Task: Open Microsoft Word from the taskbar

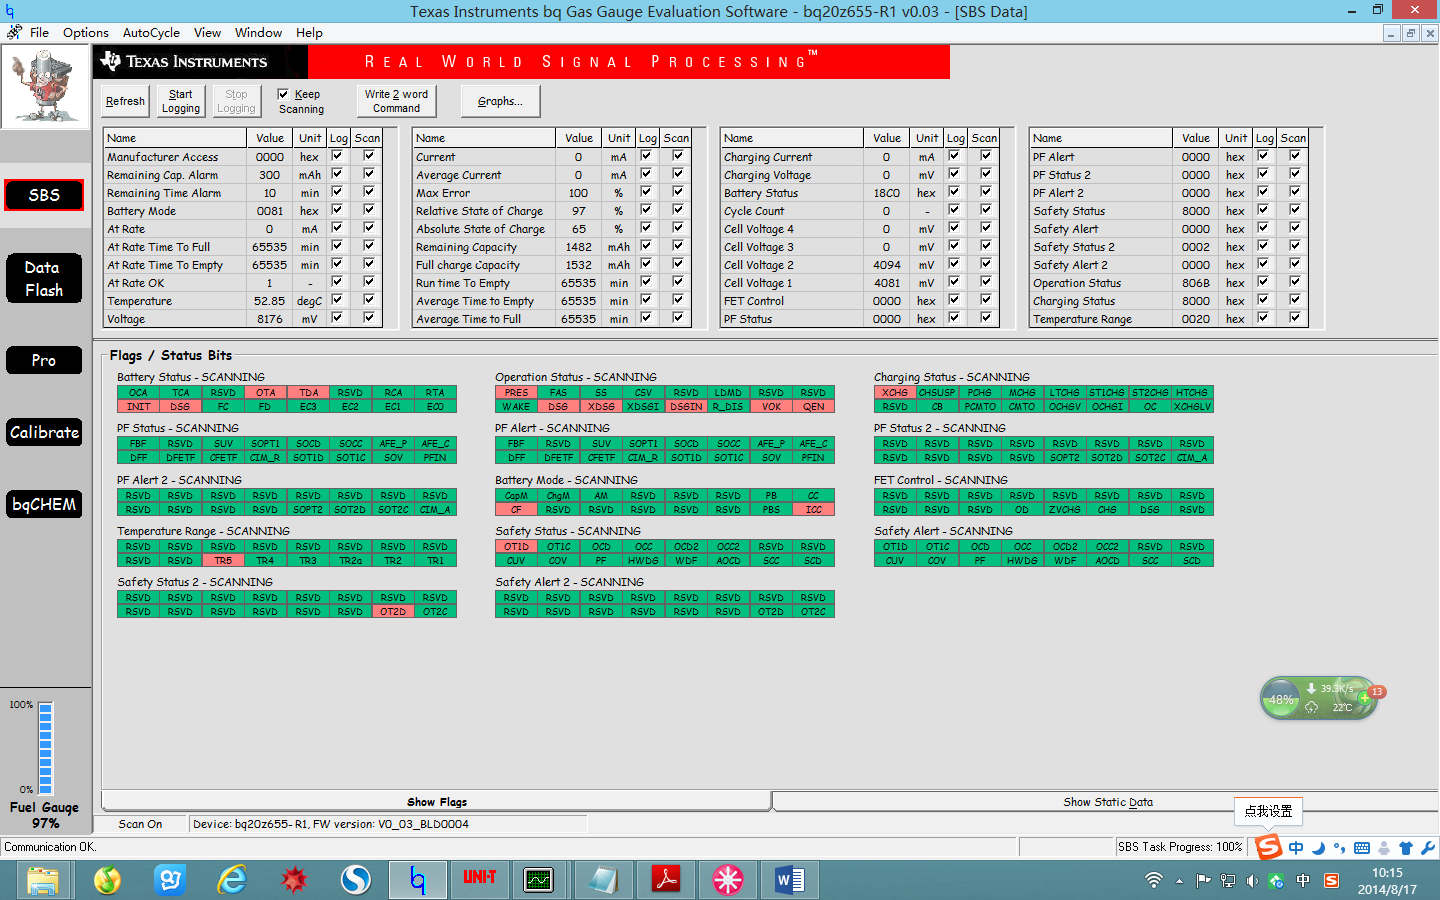Action: pyautogui.click(x=790, y=880)
